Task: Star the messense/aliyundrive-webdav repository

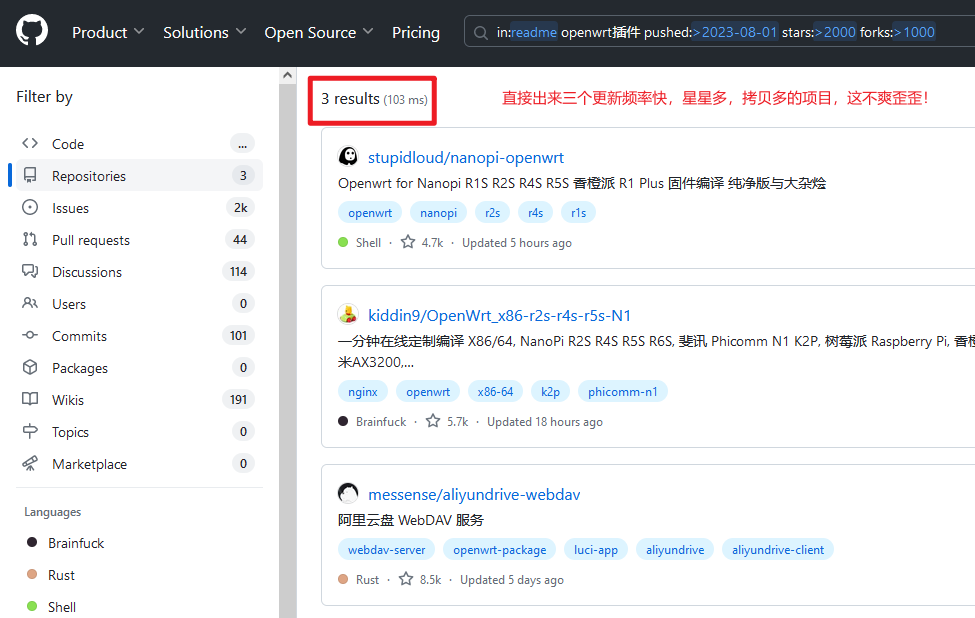Action: (x=406, y=579)
